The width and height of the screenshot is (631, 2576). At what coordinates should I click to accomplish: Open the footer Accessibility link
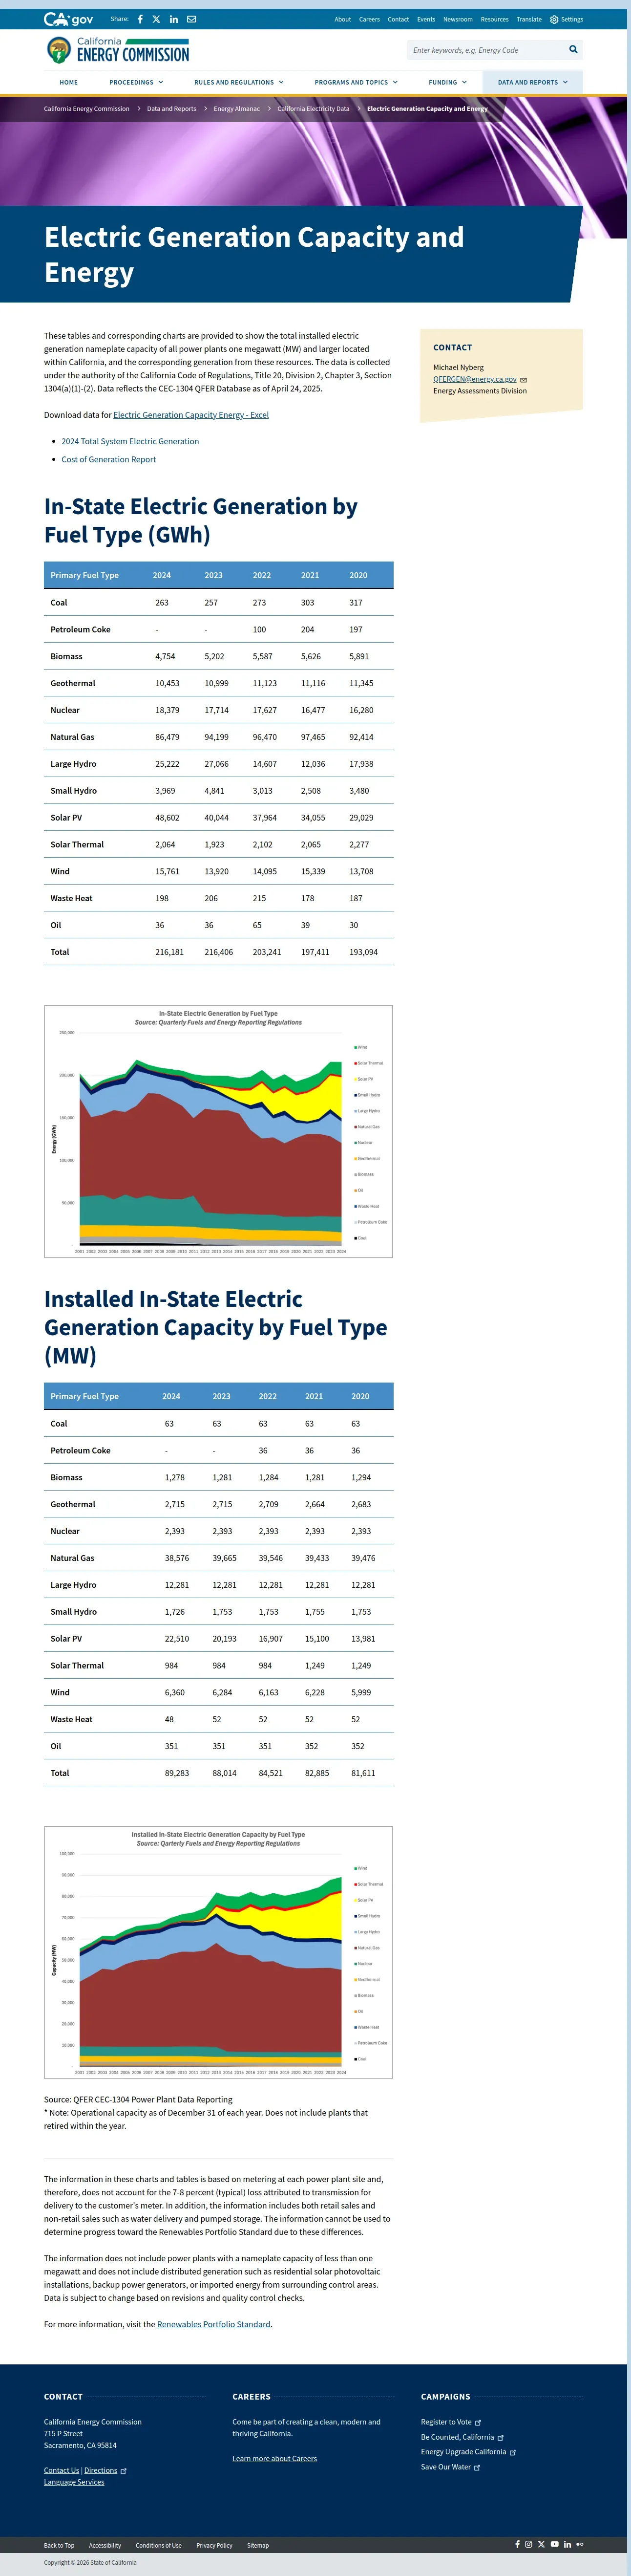point(105,2545)
